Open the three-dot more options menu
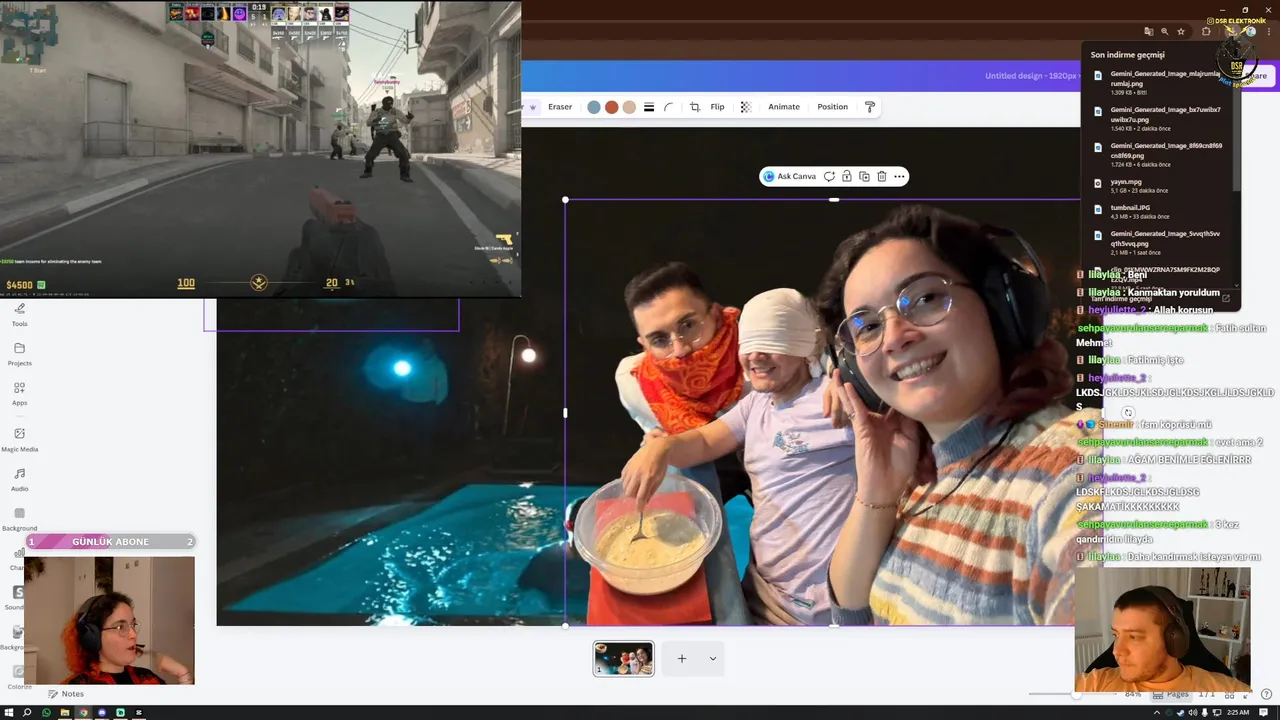1280x720 pixels. tap(899, 176)
